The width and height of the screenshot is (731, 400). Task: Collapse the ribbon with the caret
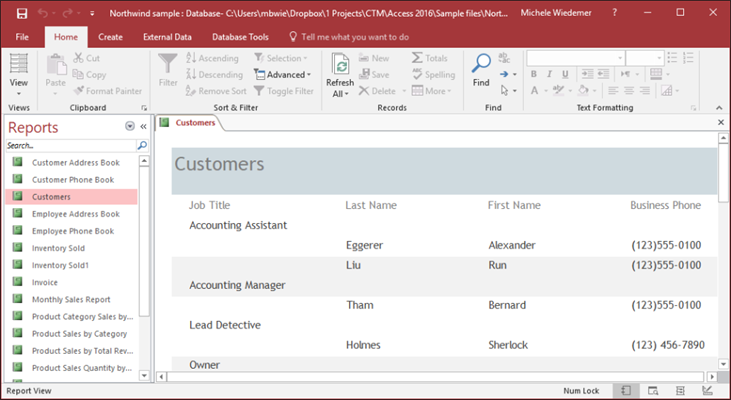719,108
